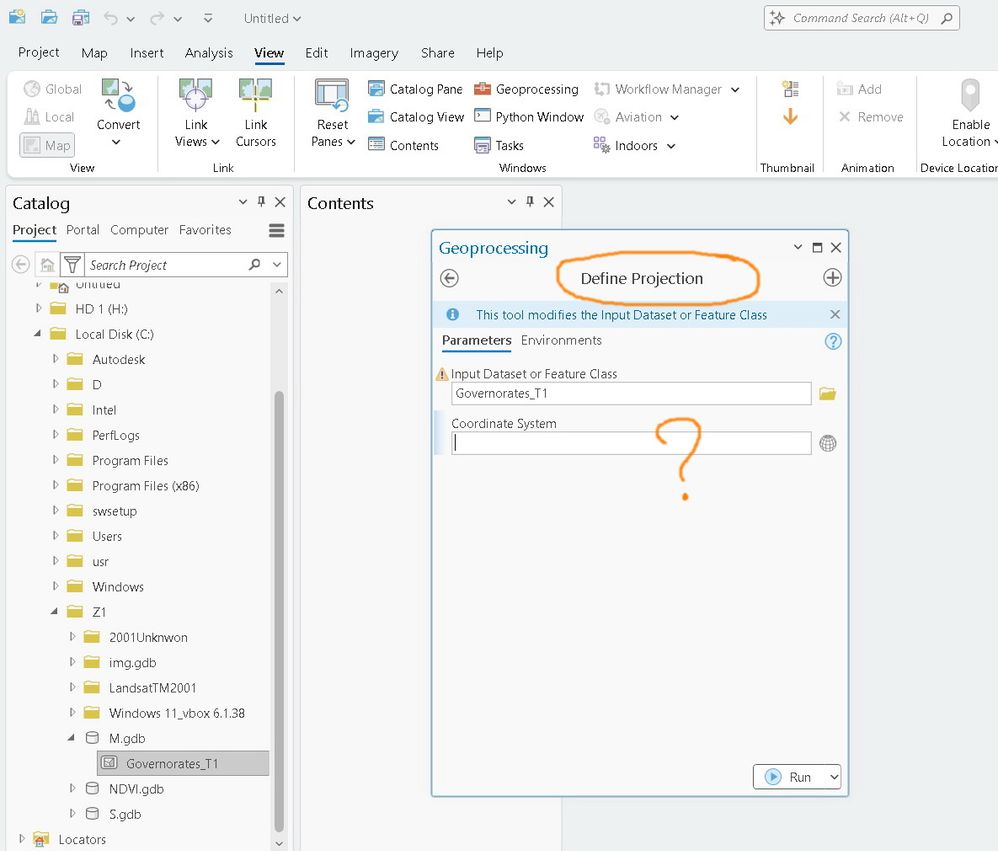The image size is (998, 851).
Task: Open the Catalog pane options chevron
Action: click(x=242, y=202)
